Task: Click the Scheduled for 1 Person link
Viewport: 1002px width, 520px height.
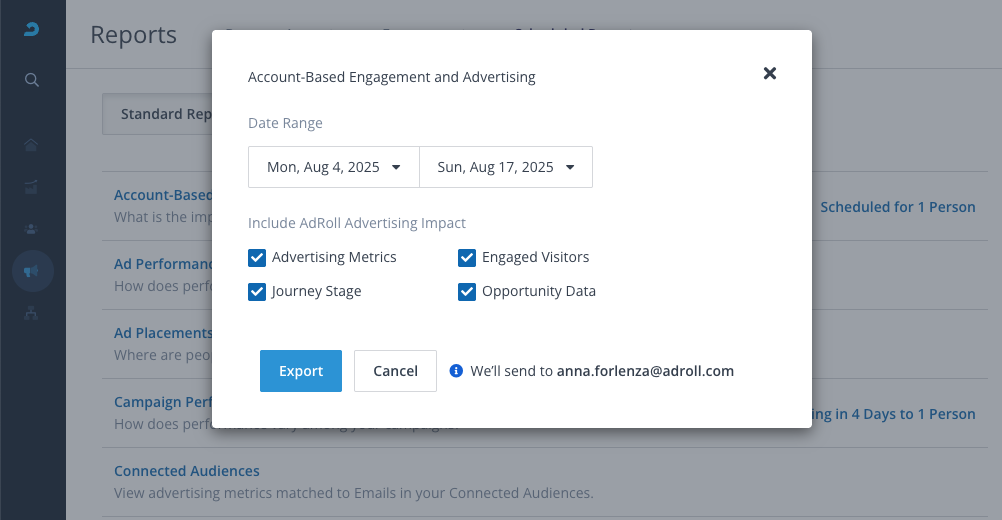Action: [897, 207]
